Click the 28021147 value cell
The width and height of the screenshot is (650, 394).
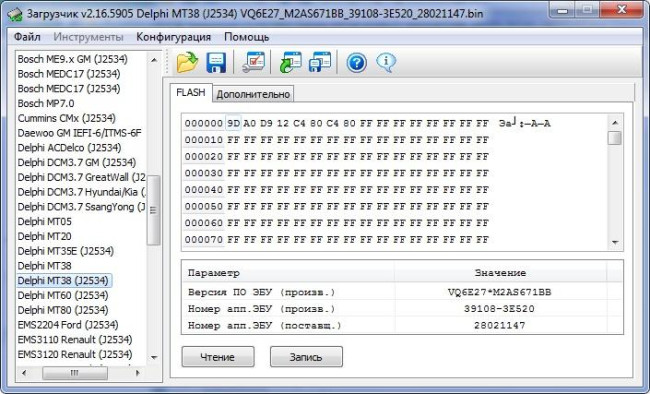500,325
